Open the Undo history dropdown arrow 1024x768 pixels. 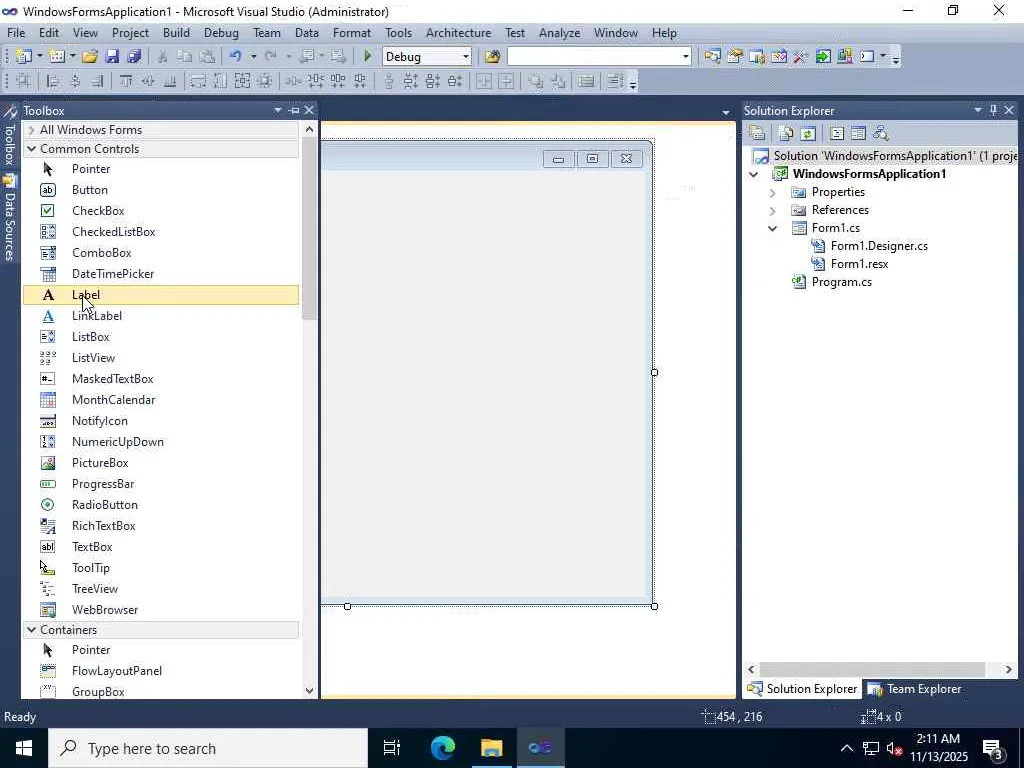point(253,57)
